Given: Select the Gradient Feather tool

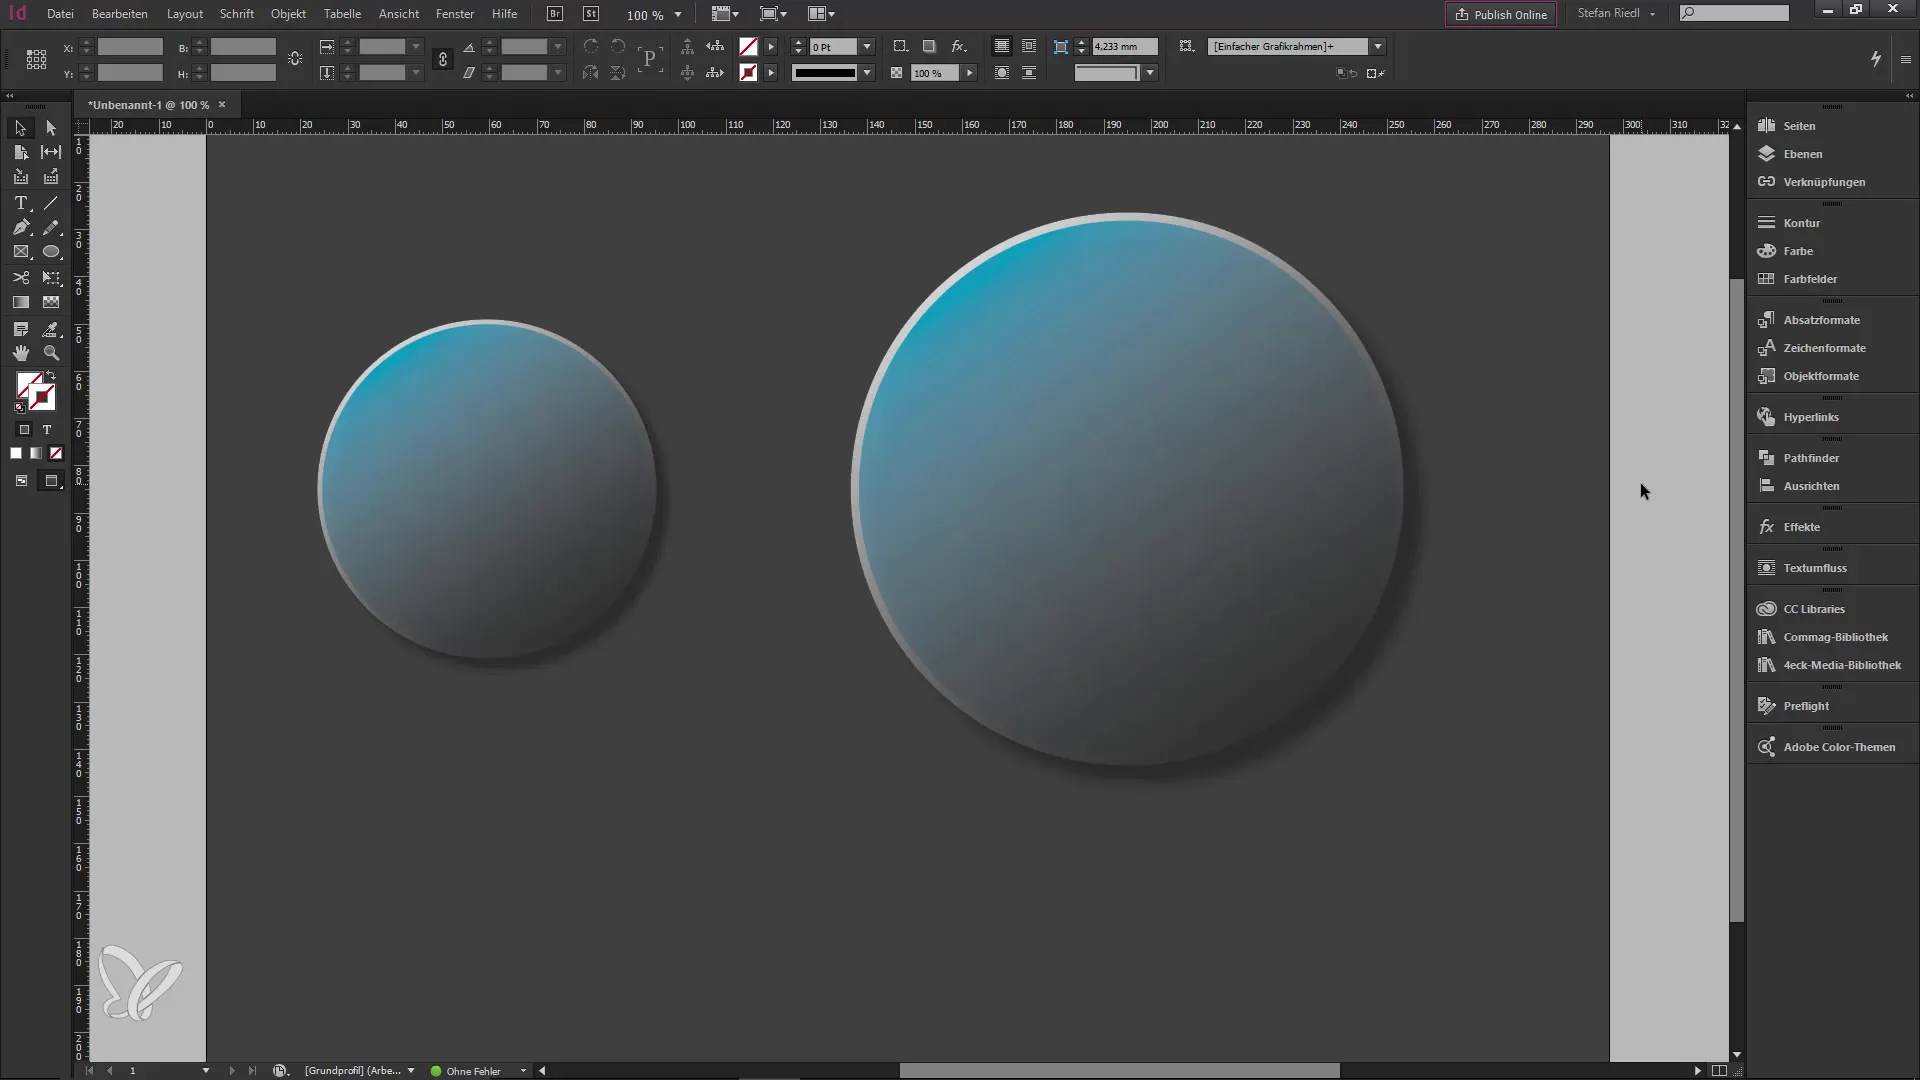Looking at the screenshot, I should tap(51, 302).
